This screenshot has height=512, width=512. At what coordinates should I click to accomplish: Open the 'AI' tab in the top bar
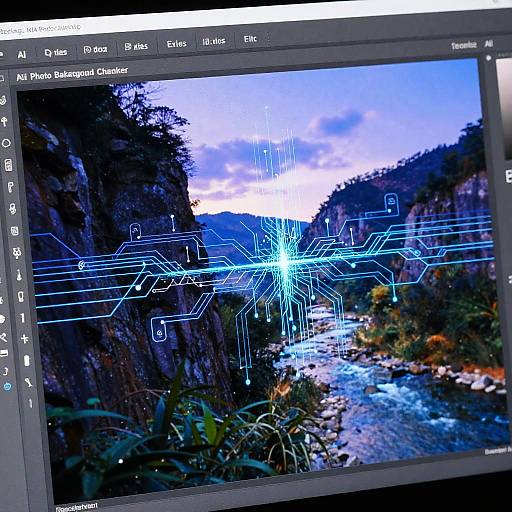click(x=22, y=54)
